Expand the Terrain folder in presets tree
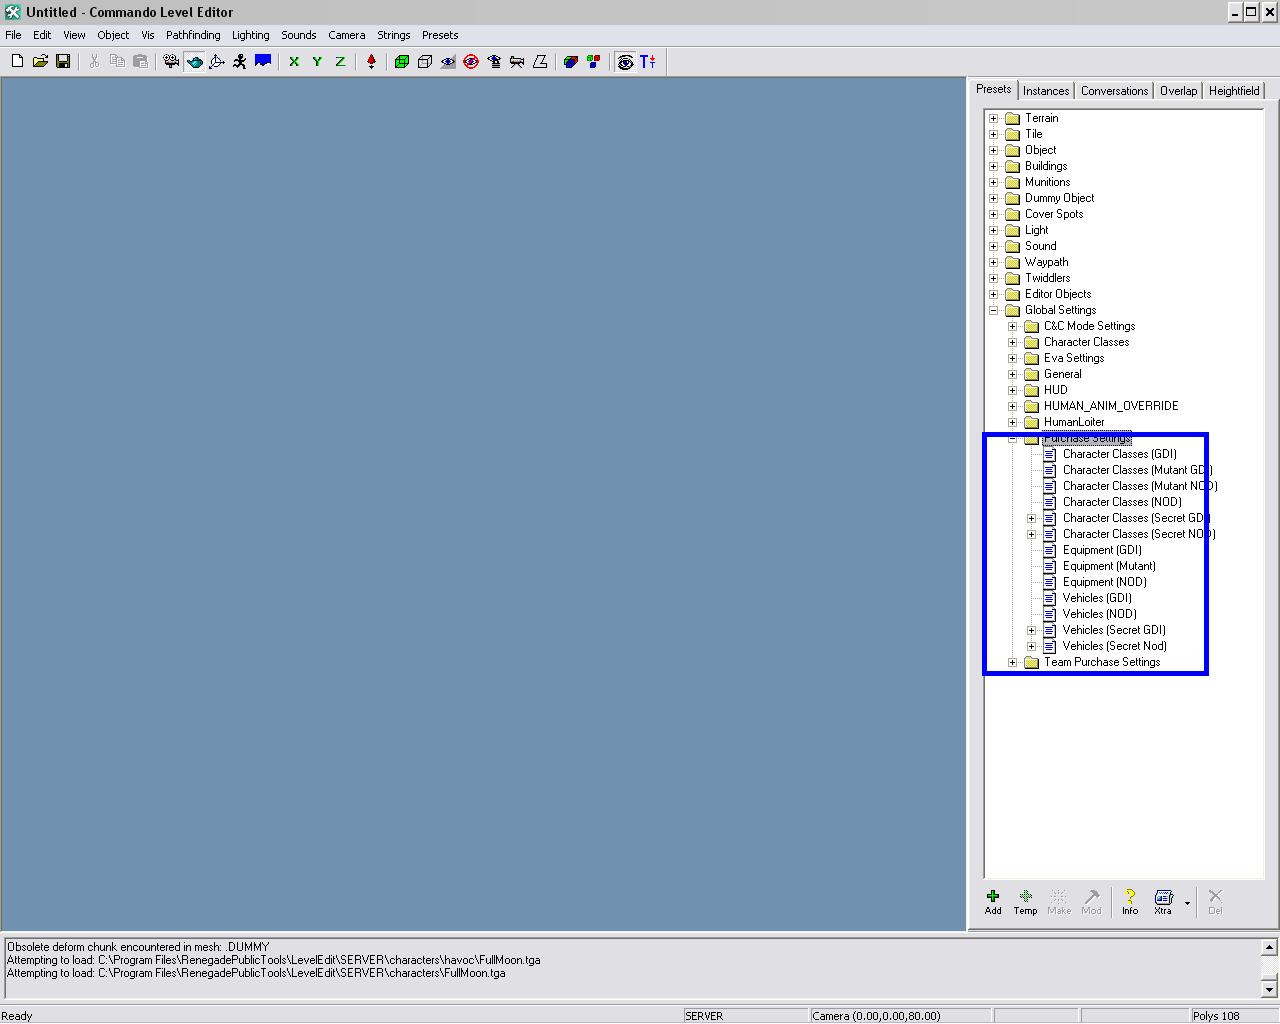This screenshot has height=1024, width=1280. pyautogui.click(x=994, y=118)
